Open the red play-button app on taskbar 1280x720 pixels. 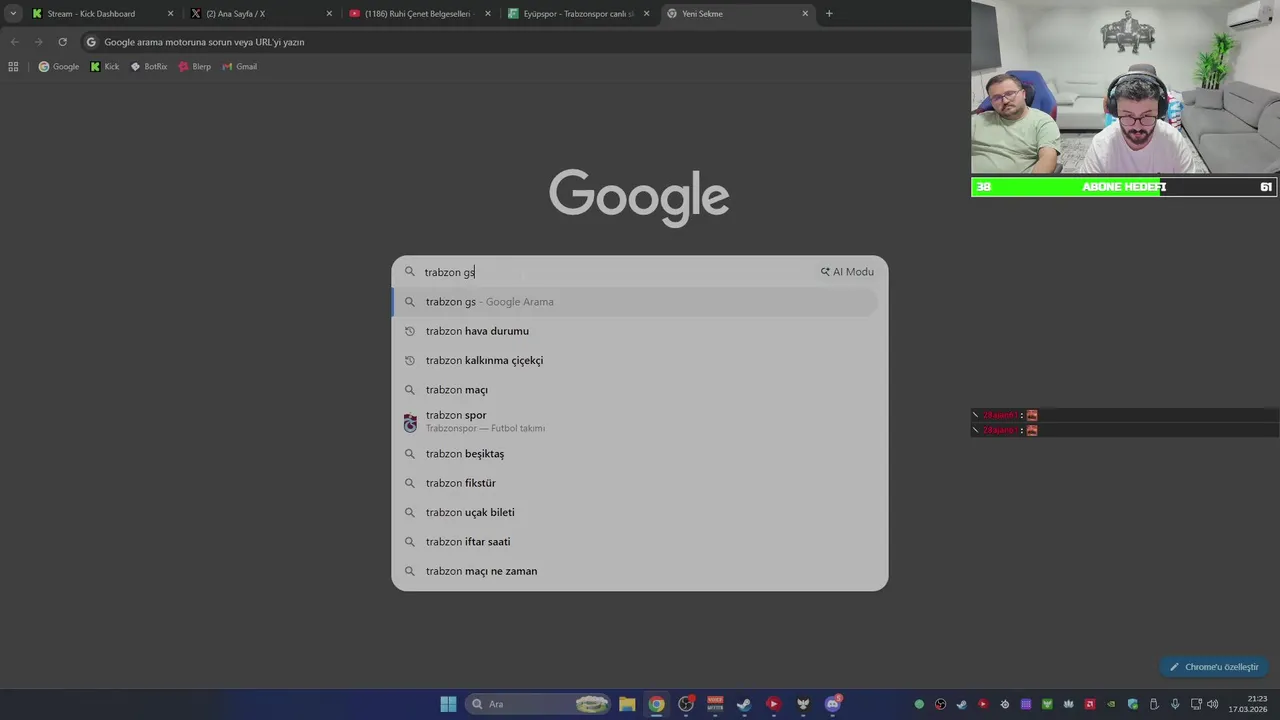click(773, 704)
